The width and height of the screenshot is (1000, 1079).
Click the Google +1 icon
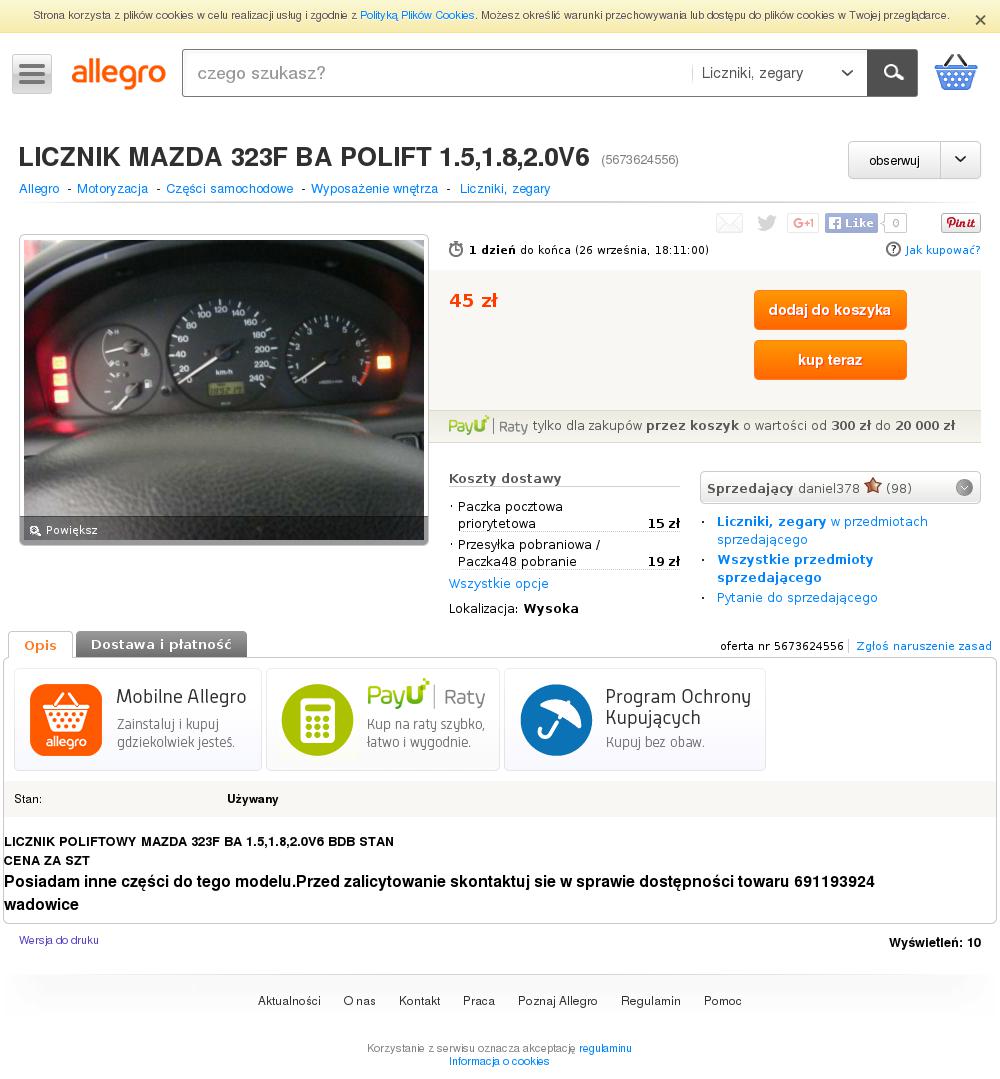802,223
